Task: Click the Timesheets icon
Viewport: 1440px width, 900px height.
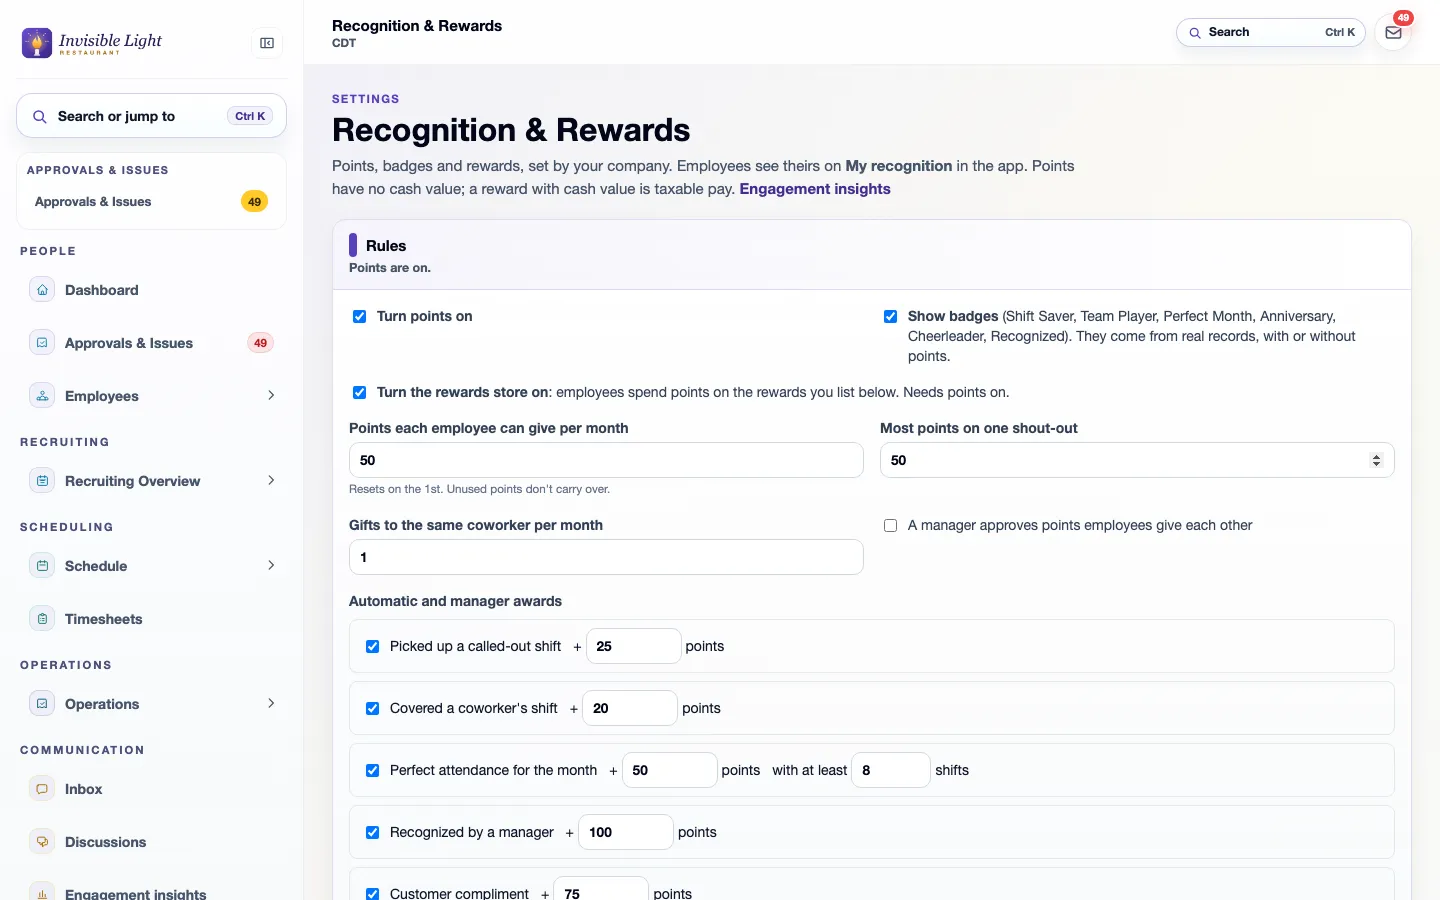Action: [x=42, y=619]
